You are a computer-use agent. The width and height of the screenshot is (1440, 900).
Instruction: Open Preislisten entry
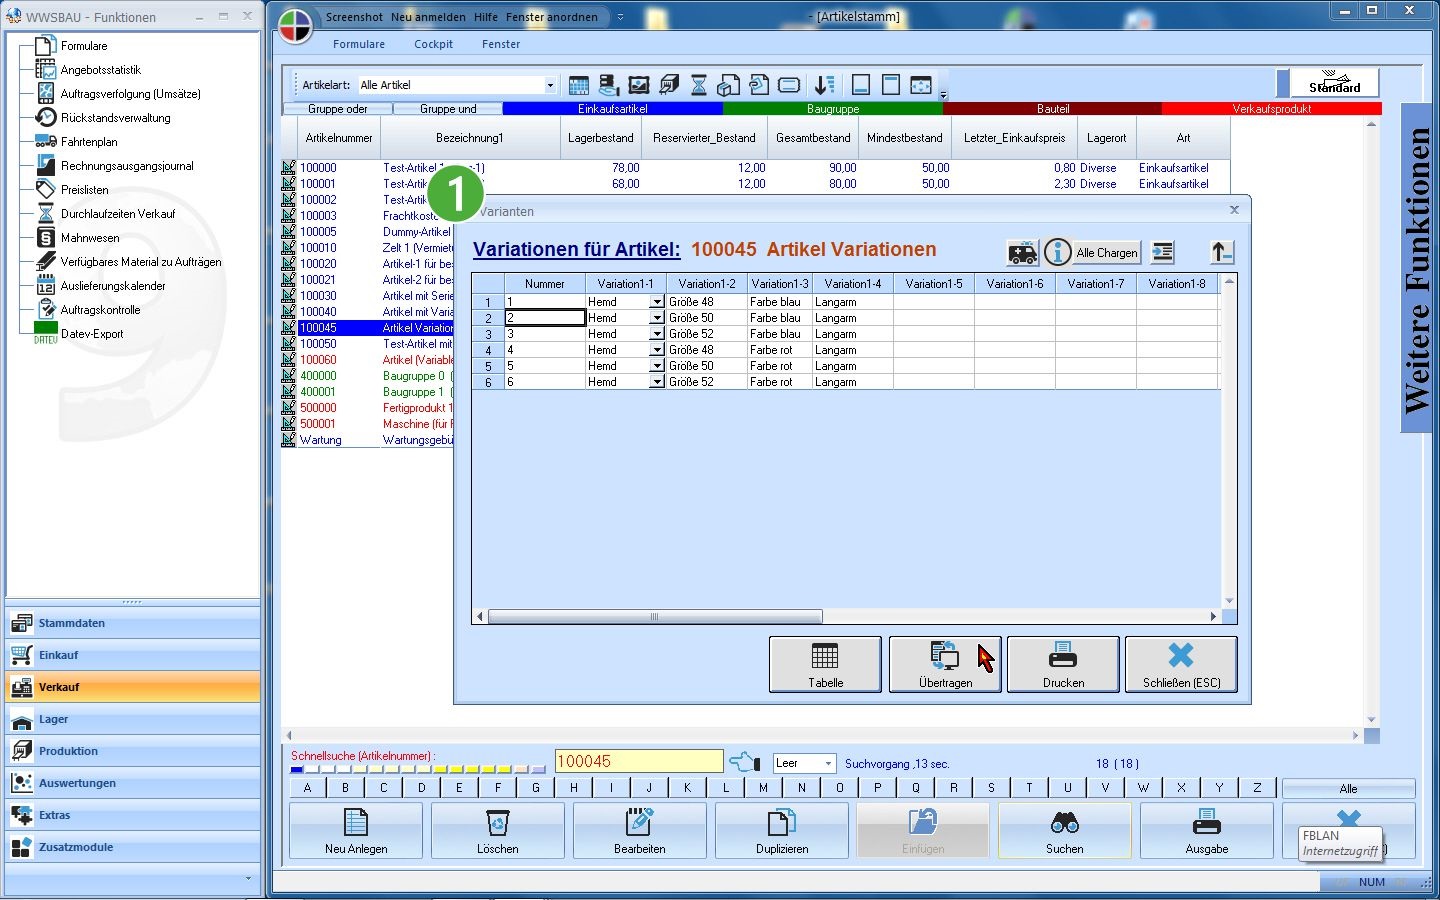pos(84,190)
